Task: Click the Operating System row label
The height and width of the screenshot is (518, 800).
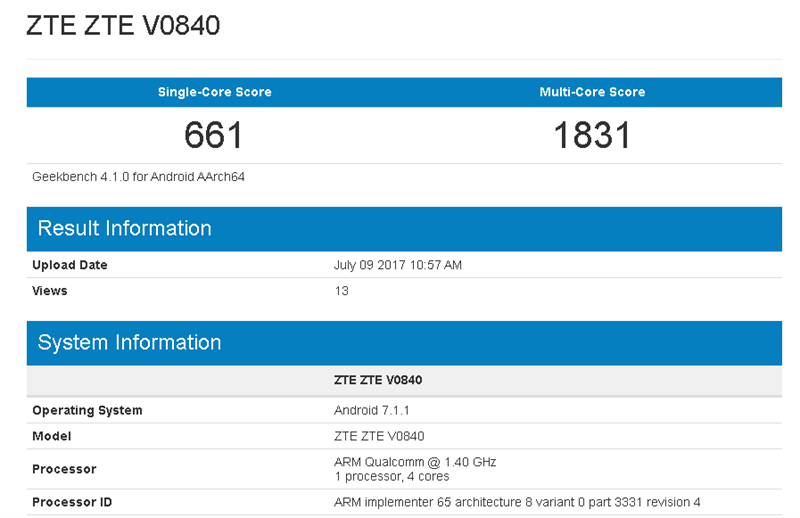Action: point(87,410)
